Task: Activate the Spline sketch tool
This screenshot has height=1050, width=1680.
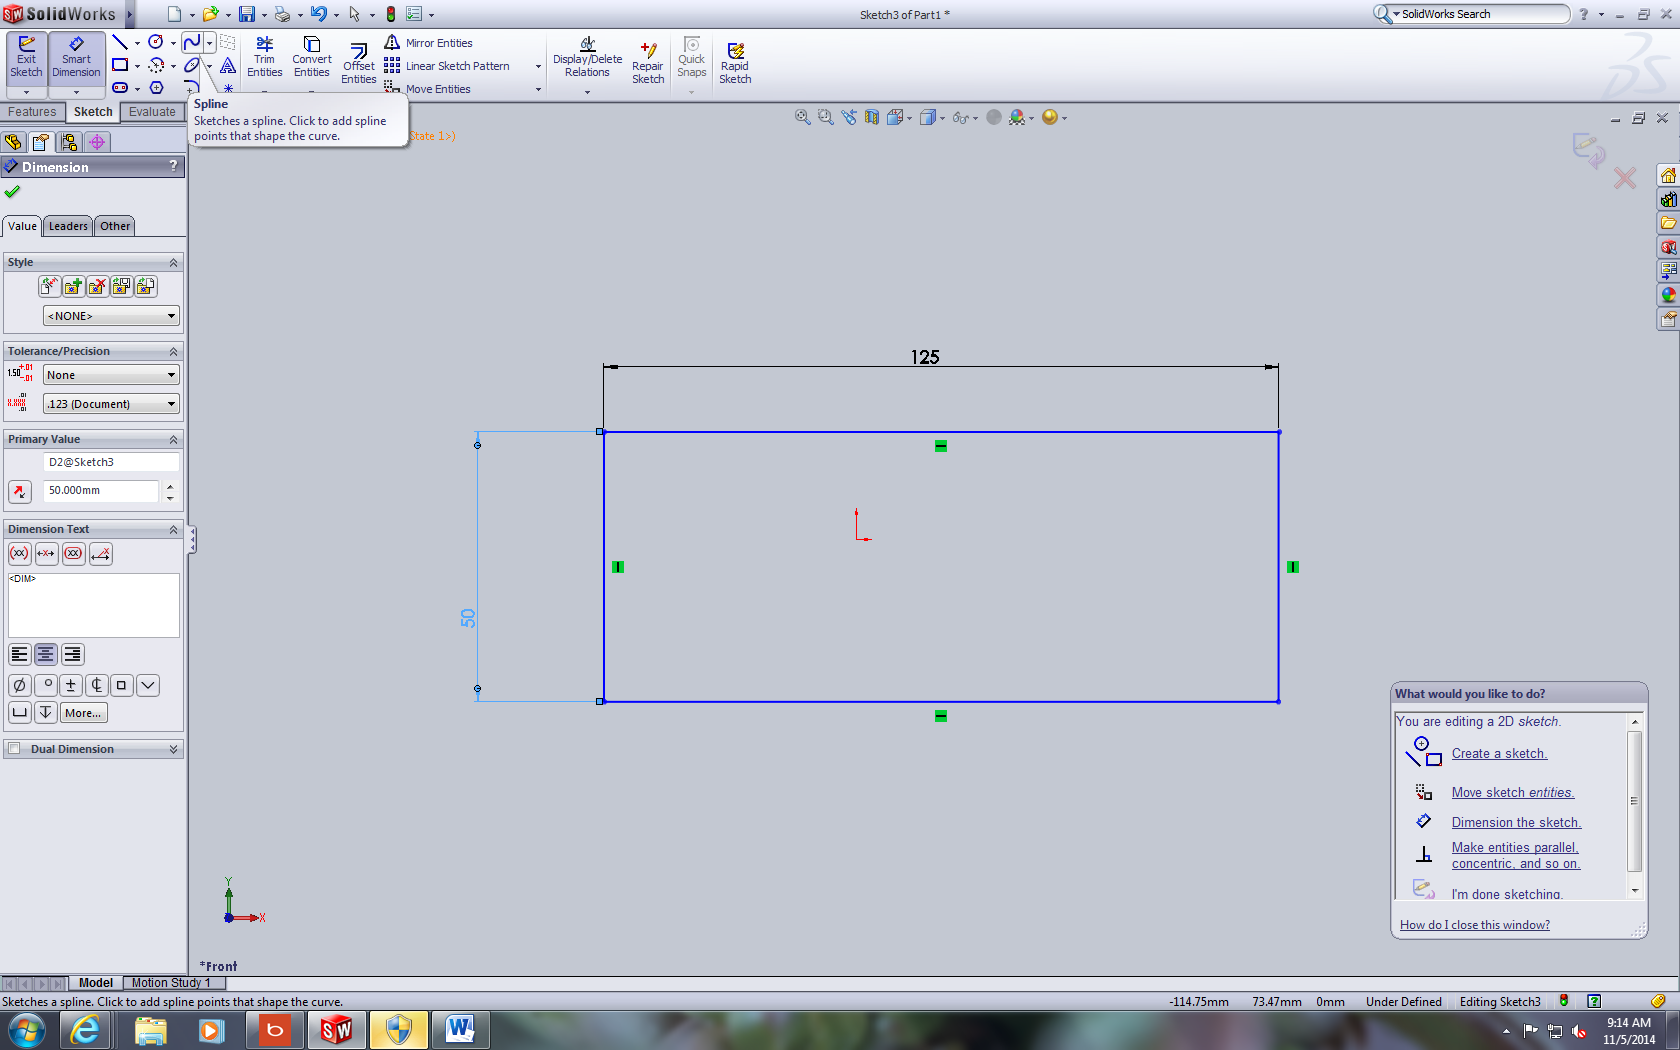Action: pyautogui.click(x=192, y=42)
